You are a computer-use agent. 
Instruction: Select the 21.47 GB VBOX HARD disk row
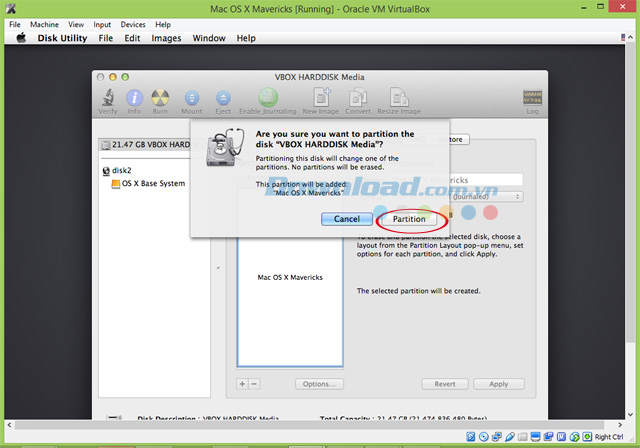[145, 144]
